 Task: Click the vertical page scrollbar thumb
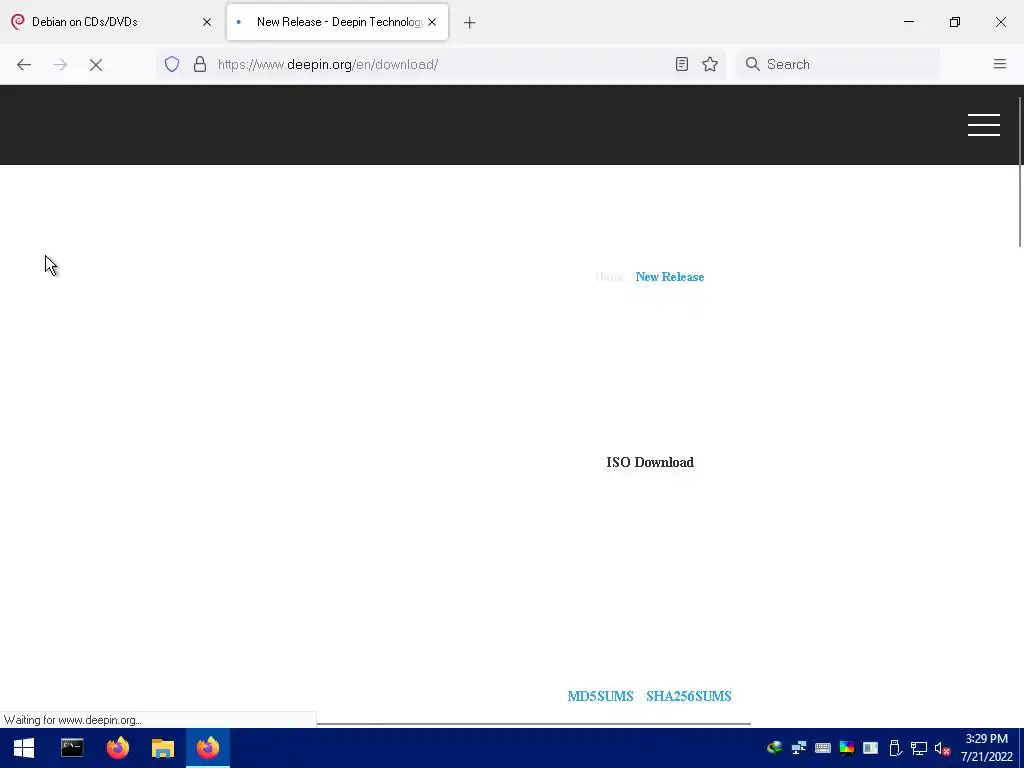[1019, 172]
